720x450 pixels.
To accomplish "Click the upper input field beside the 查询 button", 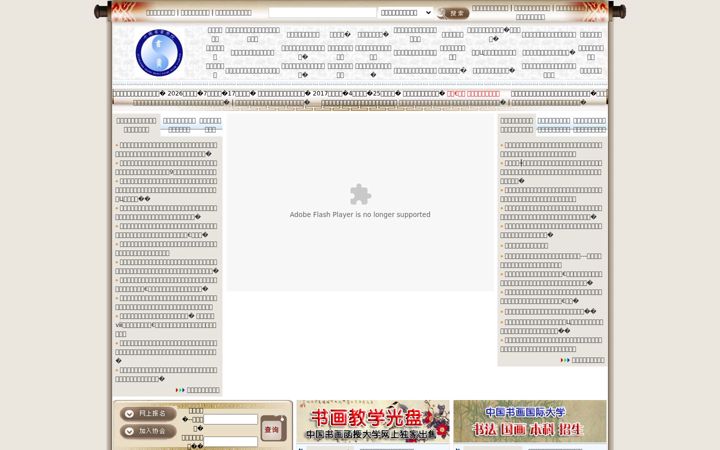I will click(231, 419).
